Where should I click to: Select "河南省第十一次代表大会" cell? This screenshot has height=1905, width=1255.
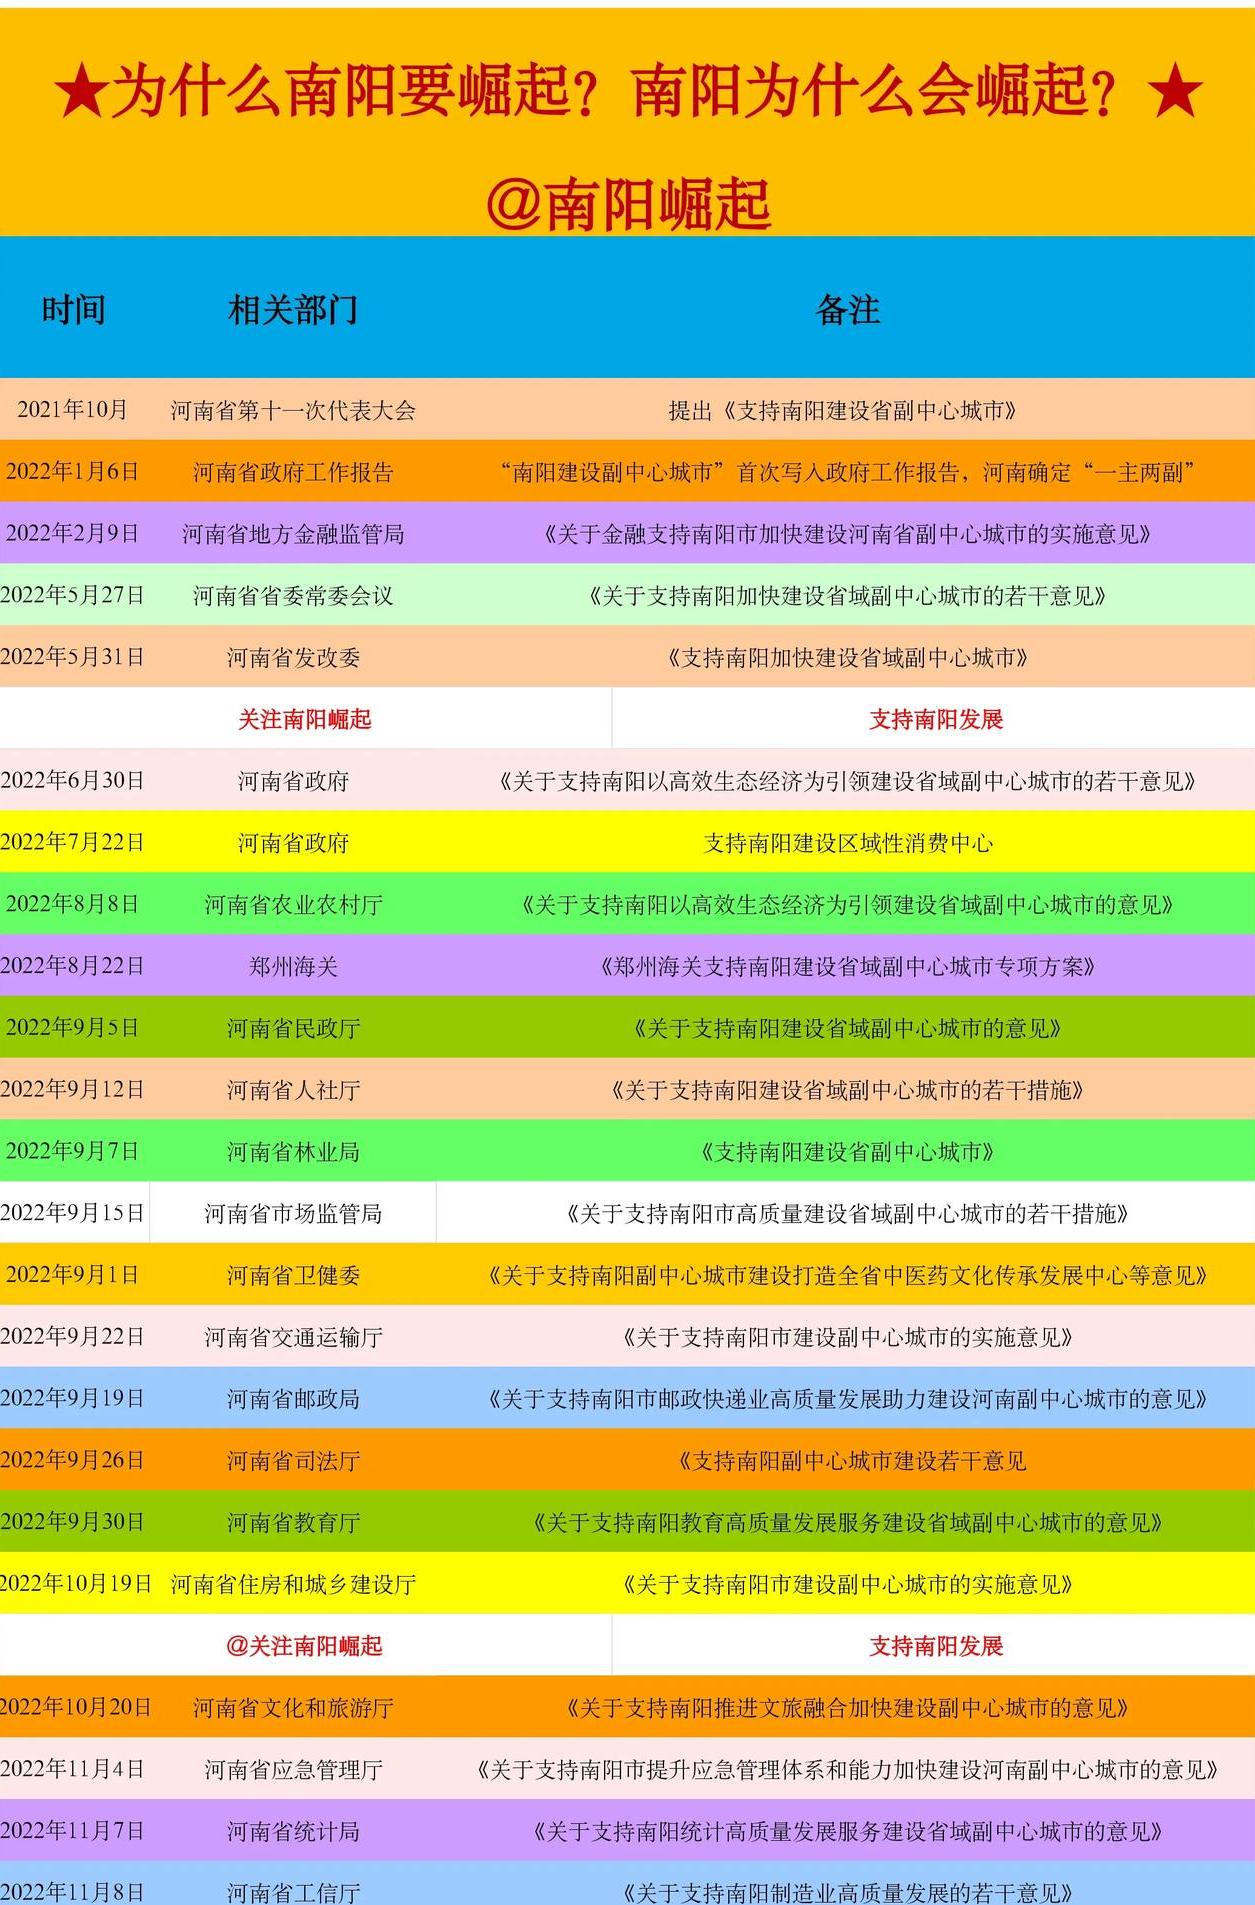coord(293,411)
